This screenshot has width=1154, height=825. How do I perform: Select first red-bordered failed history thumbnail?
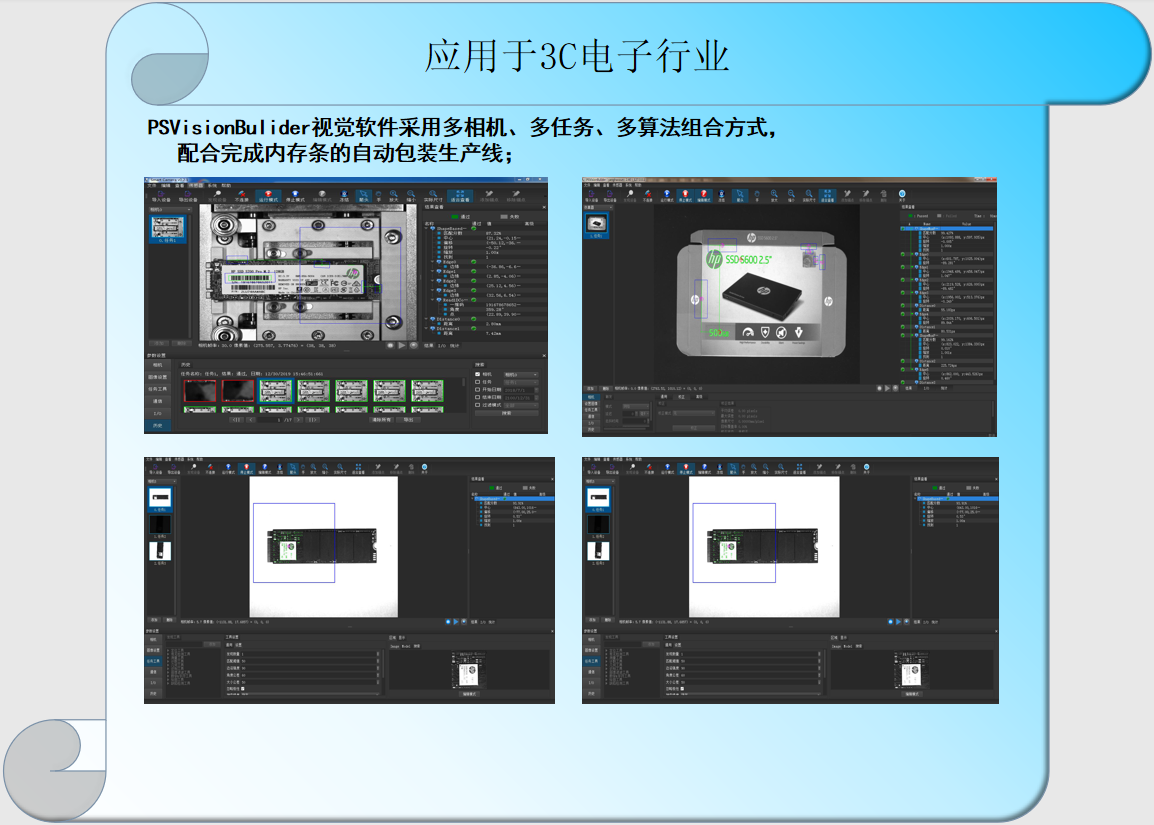click(201, 391)
